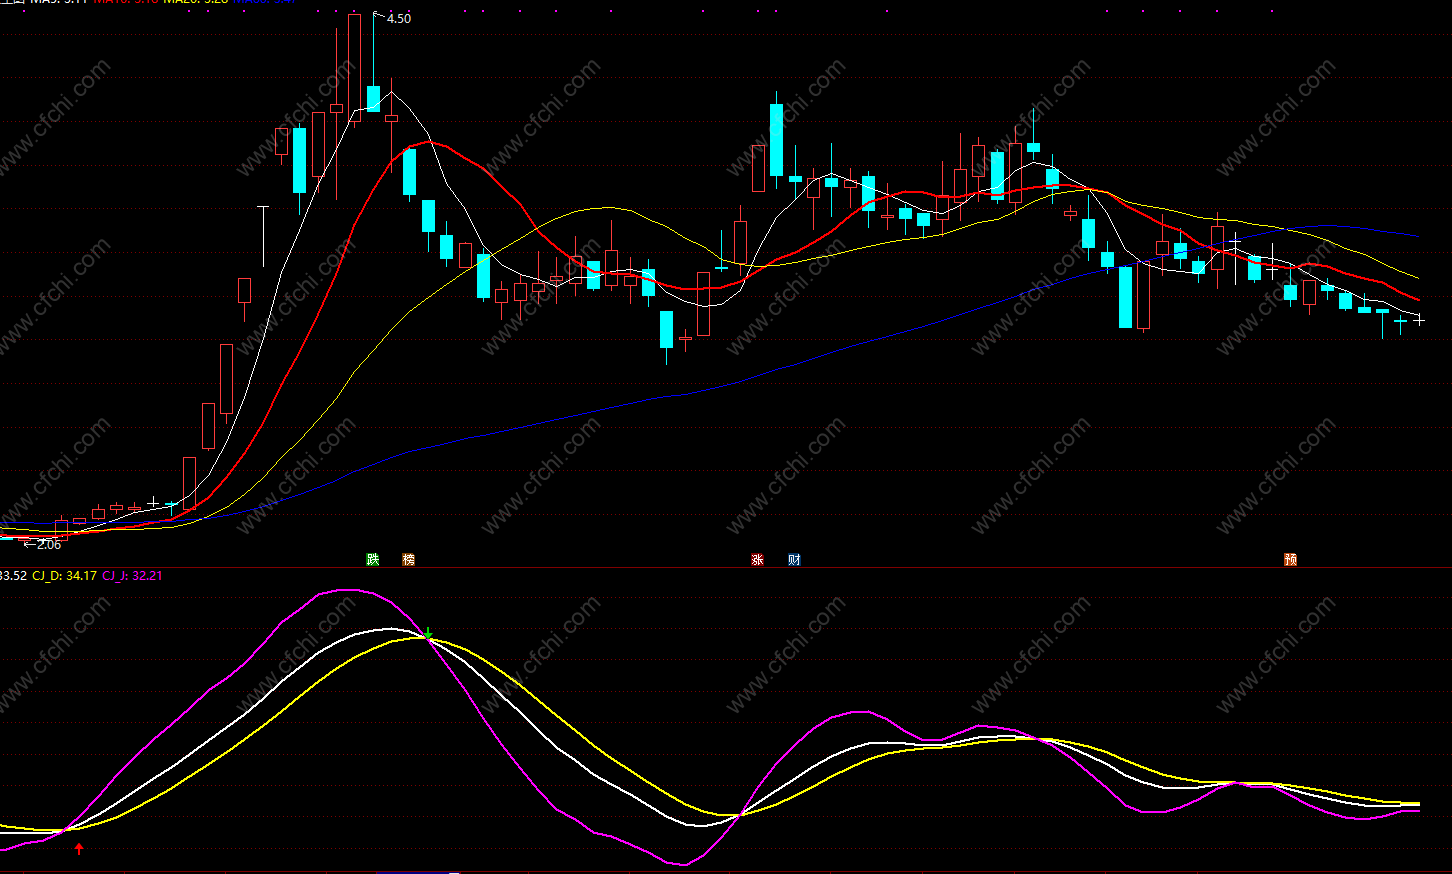Image resolution: width=1452 pixels, height=874 pixels.
Task: Click the red buy-signal arrow in indicator
Action: pos(79,849)
